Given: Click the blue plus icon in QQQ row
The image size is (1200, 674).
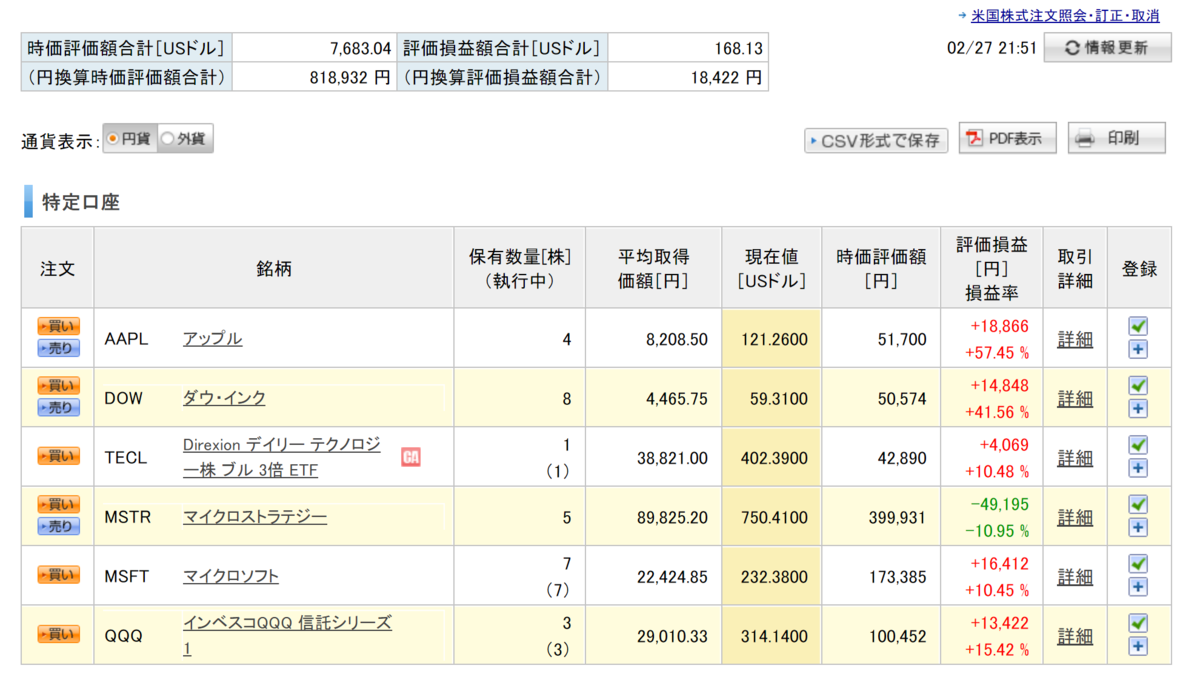Looking at the screenshot, I should pyautogui.click(x=1138, y=646).
